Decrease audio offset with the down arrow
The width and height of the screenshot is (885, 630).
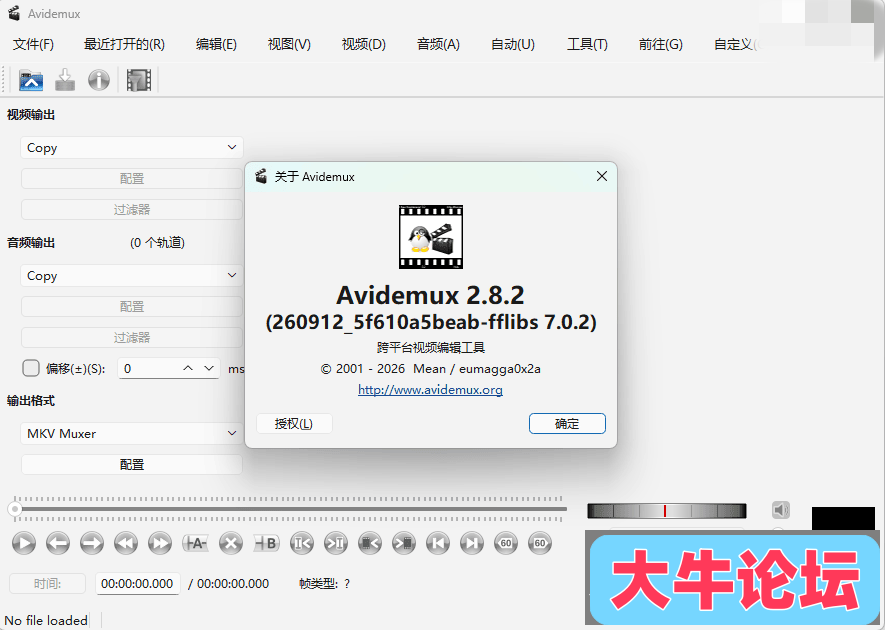click(x=209, y=368)
